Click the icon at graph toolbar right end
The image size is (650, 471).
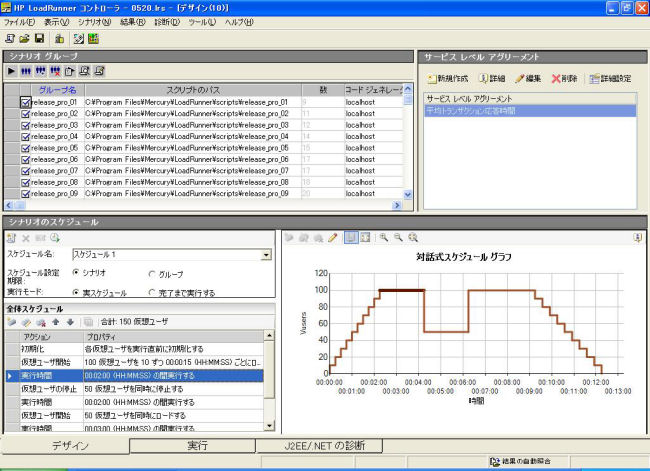coord(638,238)
